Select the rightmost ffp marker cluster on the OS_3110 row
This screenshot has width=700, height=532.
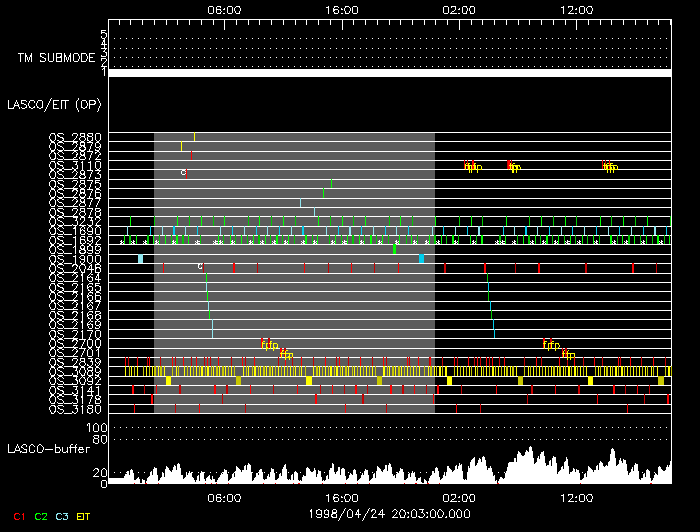pyautogui.click(x=609, y=166)
